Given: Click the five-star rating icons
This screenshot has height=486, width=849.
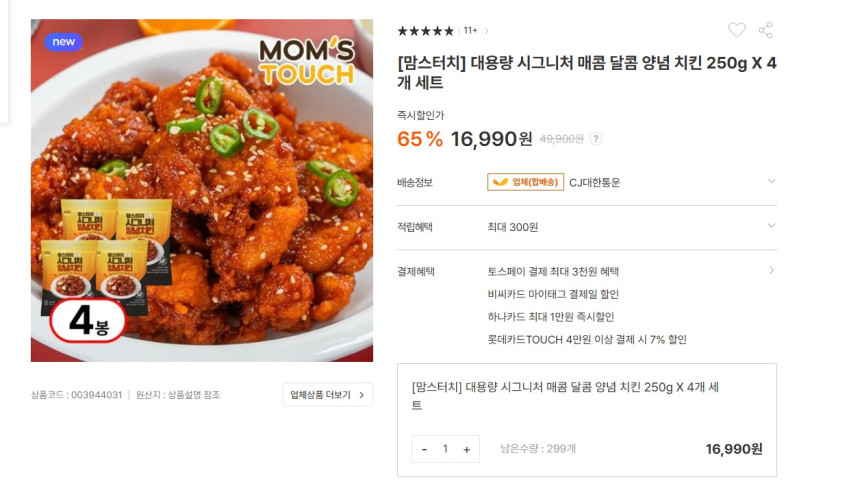Looking at the screenshot, I should [425, 31].
